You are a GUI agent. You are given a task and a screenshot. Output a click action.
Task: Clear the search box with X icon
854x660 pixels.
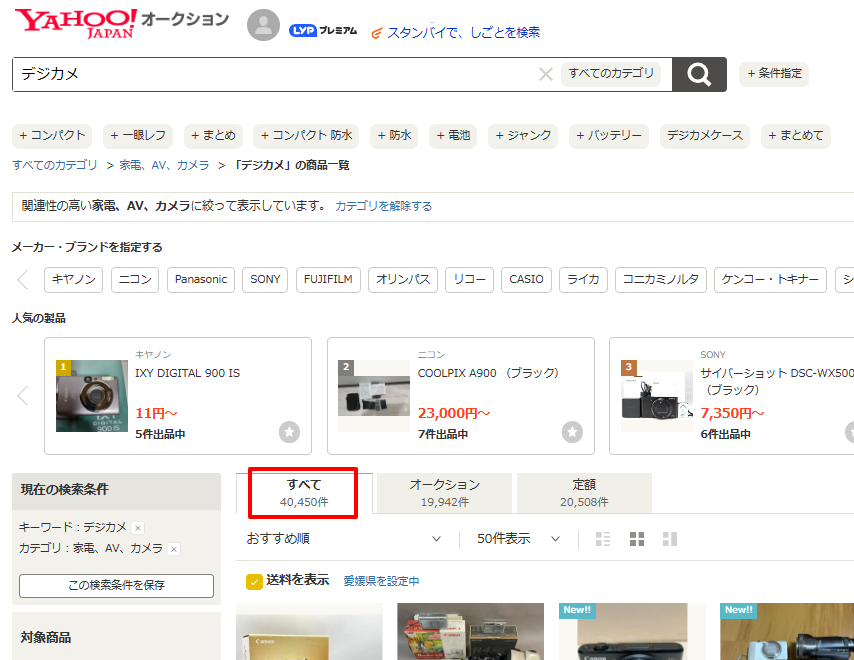tap(545, 74)
